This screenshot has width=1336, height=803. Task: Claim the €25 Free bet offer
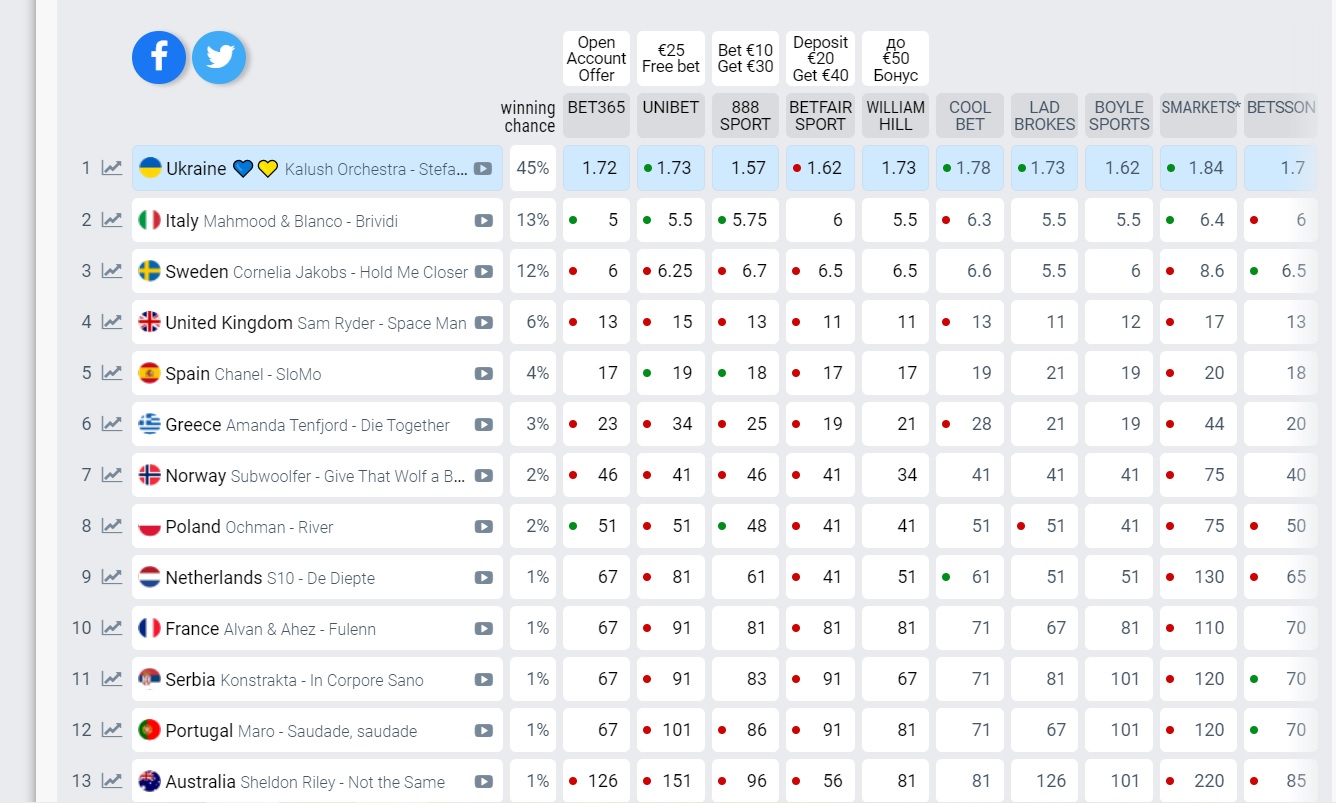670,58
